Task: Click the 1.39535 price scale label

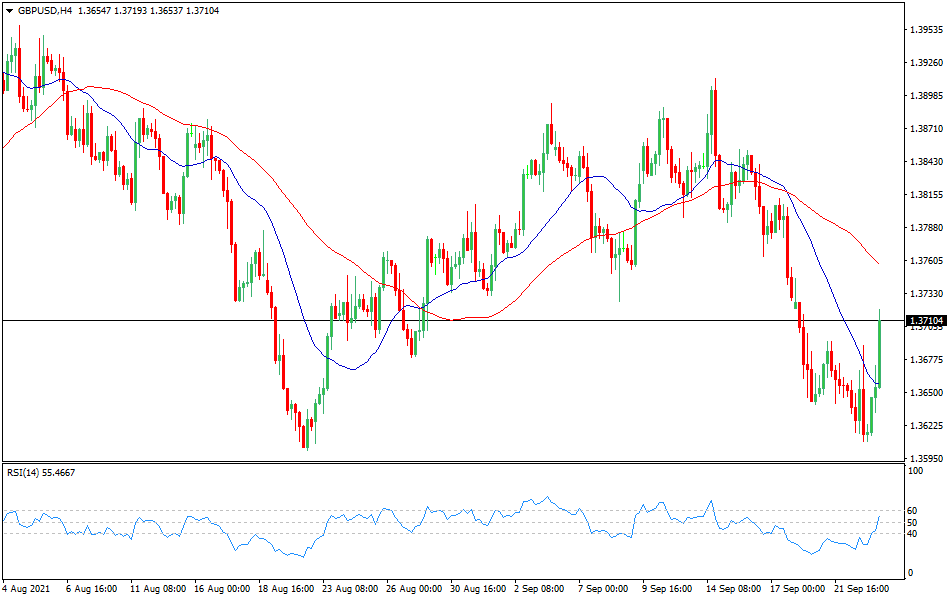Action: (926, 30)
